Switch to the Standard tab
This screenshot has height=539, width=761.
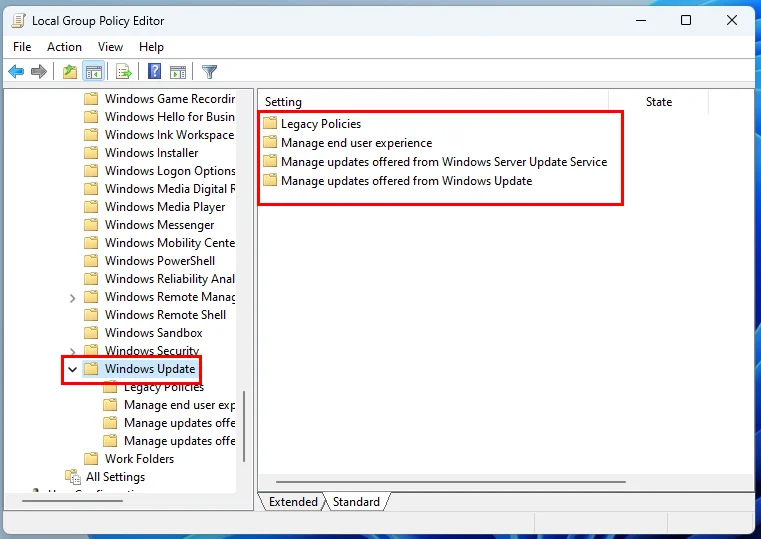(x=356, y=502)
